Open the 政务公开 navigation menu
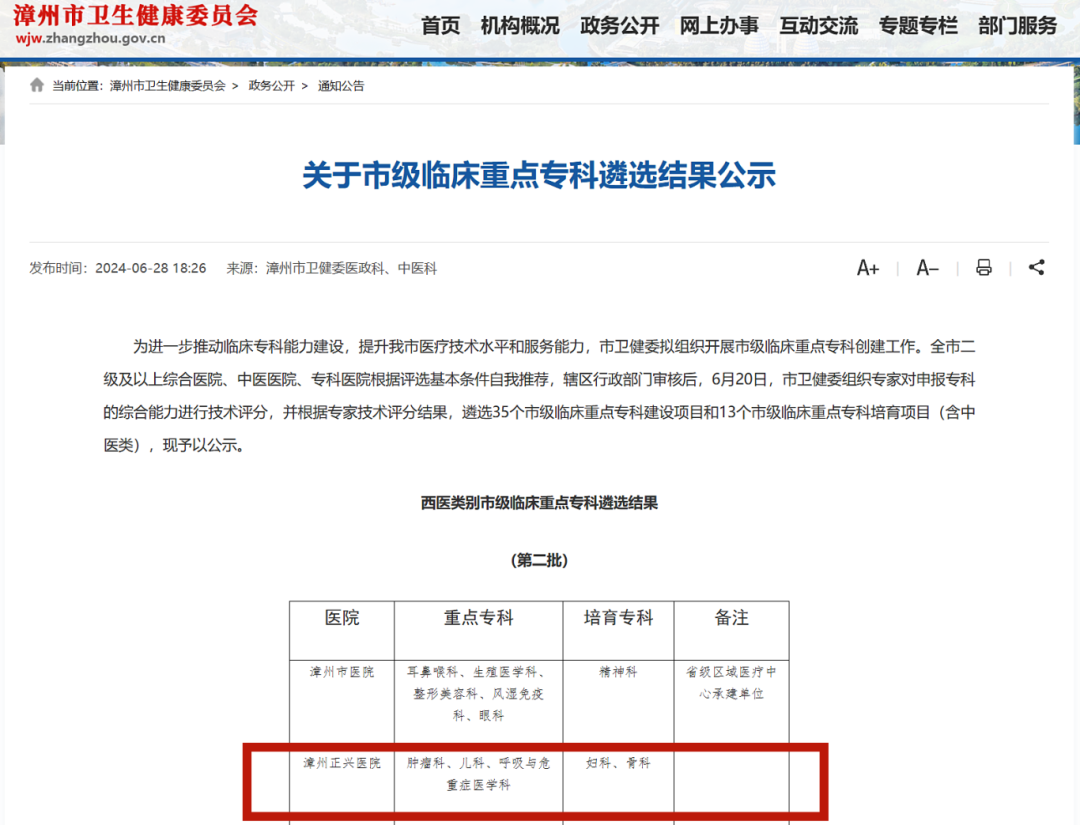 click(620, 26)
